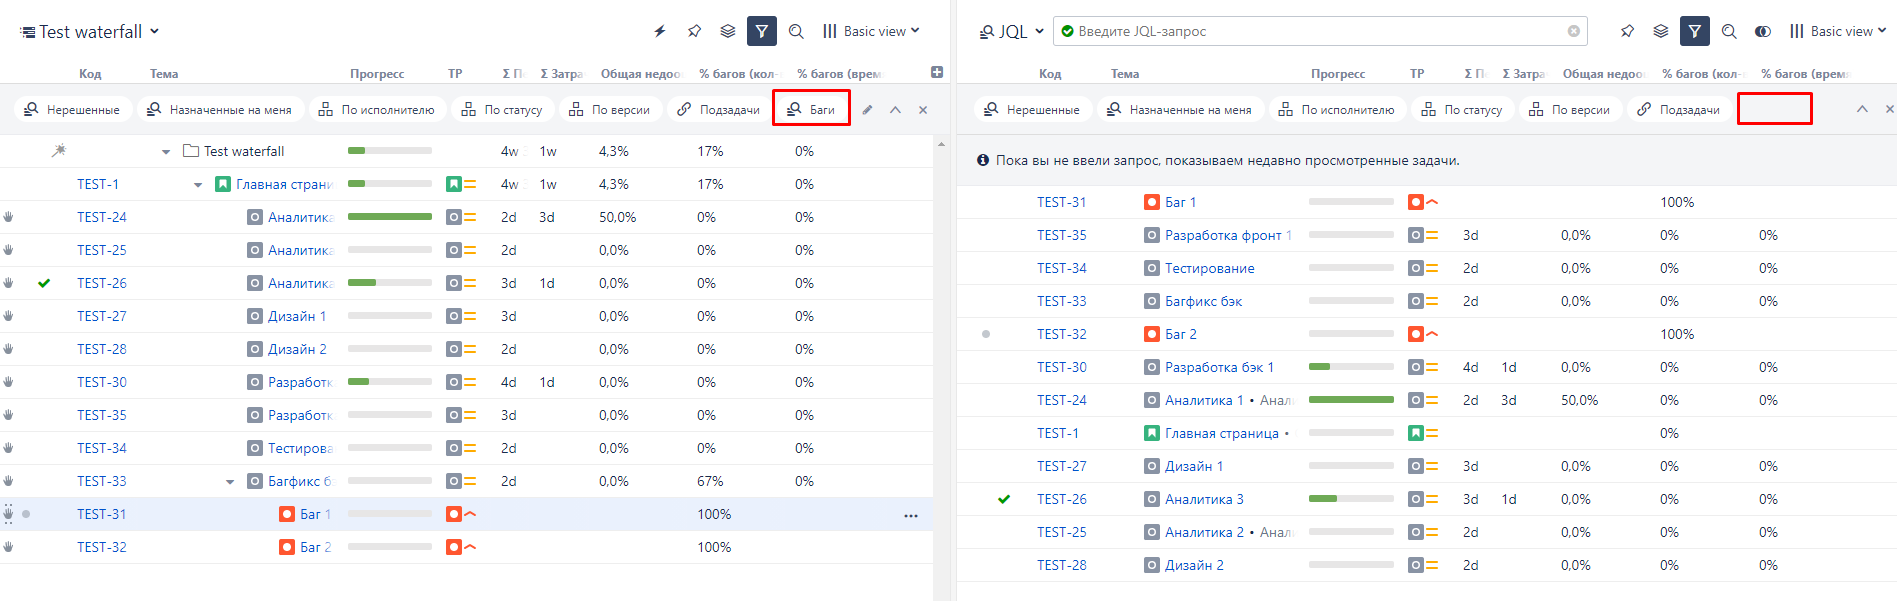Image resolution: width=1897 pixels, height=601 pixels.
Task: Toggle the Баги quick filter
Action: (x=811, y=110)
